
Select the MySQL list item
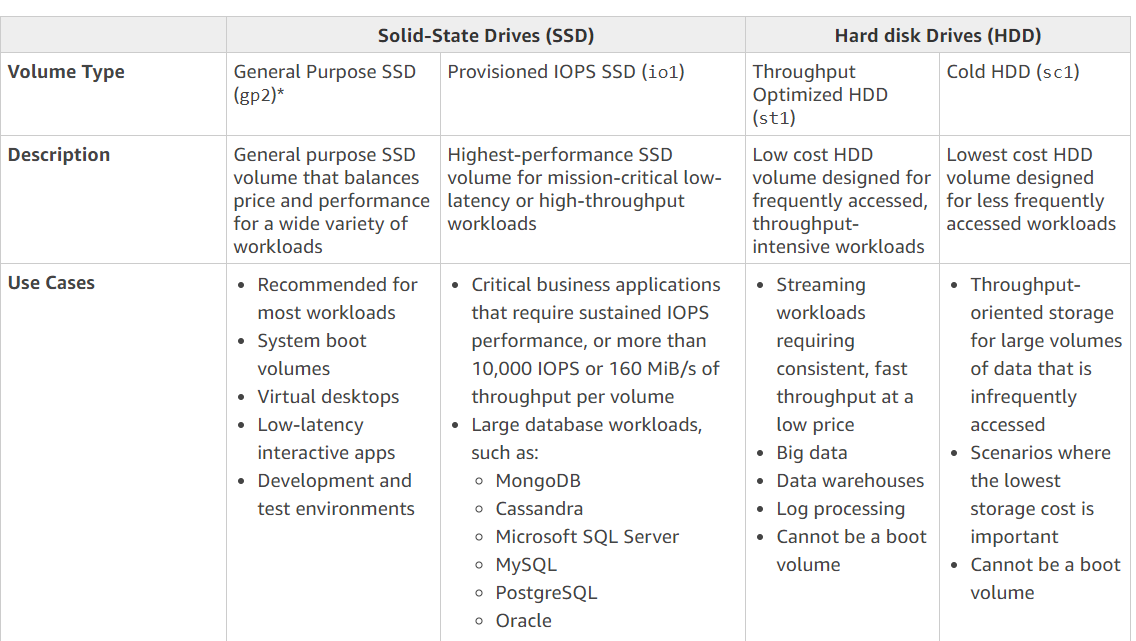point(526,565)
